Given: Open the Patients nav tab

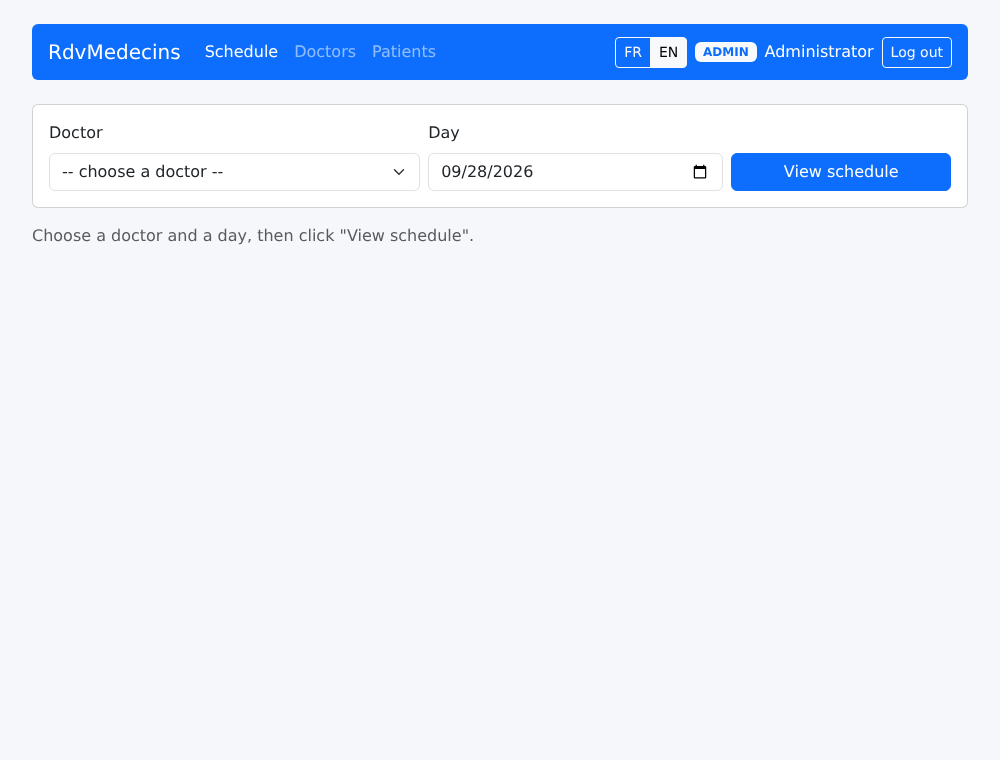Looking at the screenshot, I should (404, 52).
